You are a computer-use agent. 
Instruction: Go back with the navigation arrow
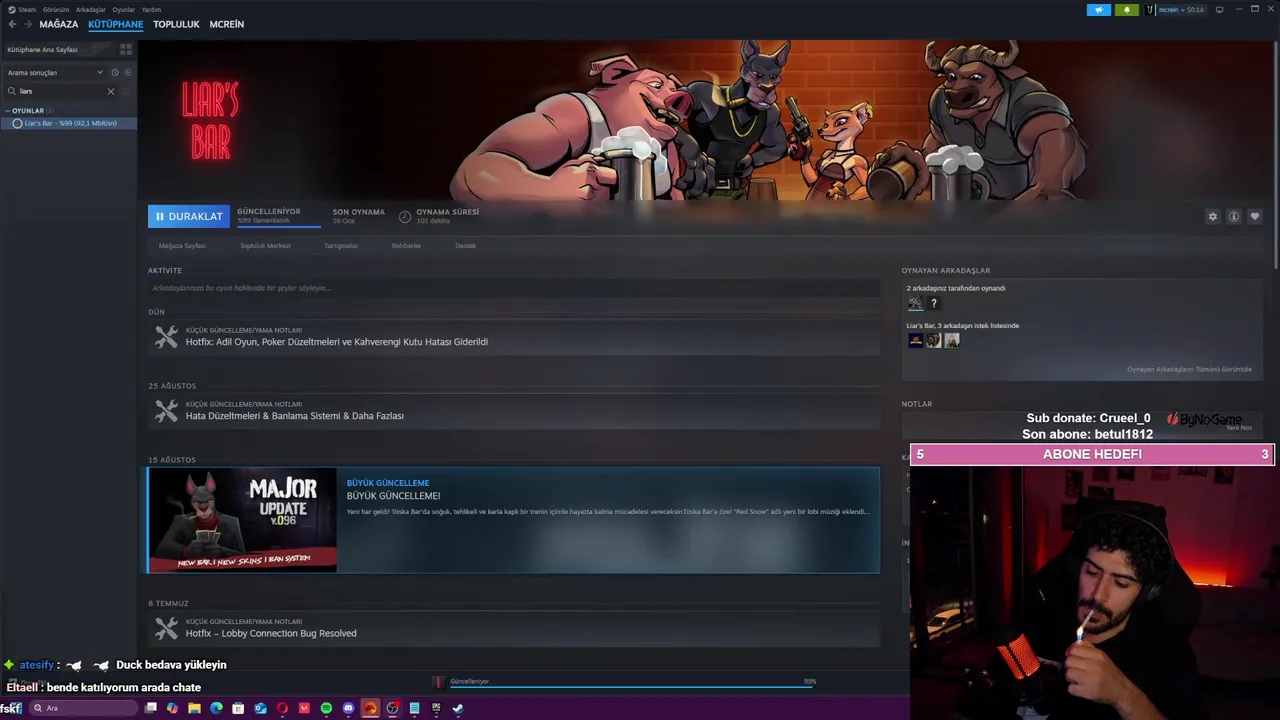pos(12,24)
